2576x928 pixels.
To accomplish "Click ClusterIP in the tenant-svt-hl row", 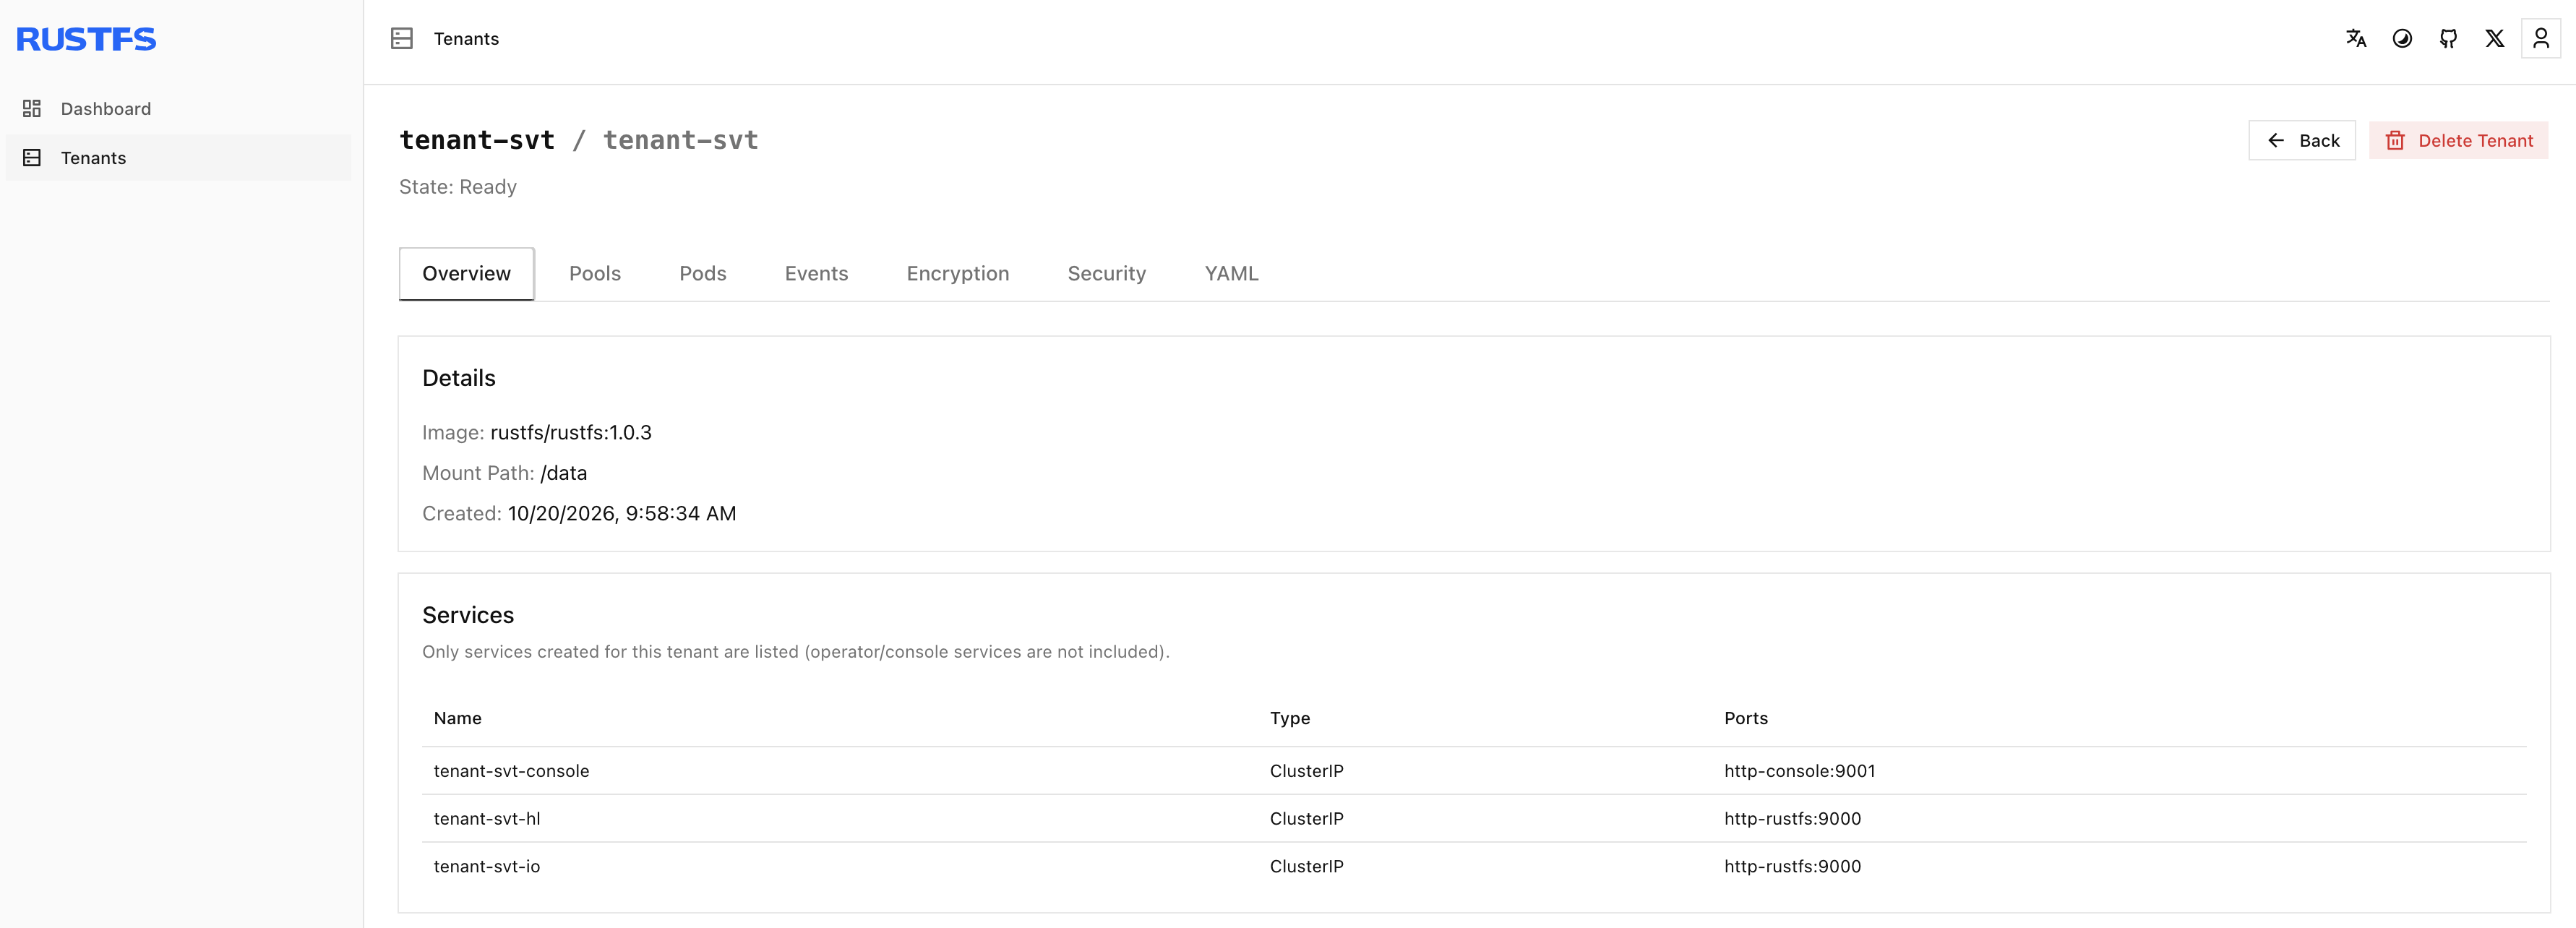I will click(1307, 819).
